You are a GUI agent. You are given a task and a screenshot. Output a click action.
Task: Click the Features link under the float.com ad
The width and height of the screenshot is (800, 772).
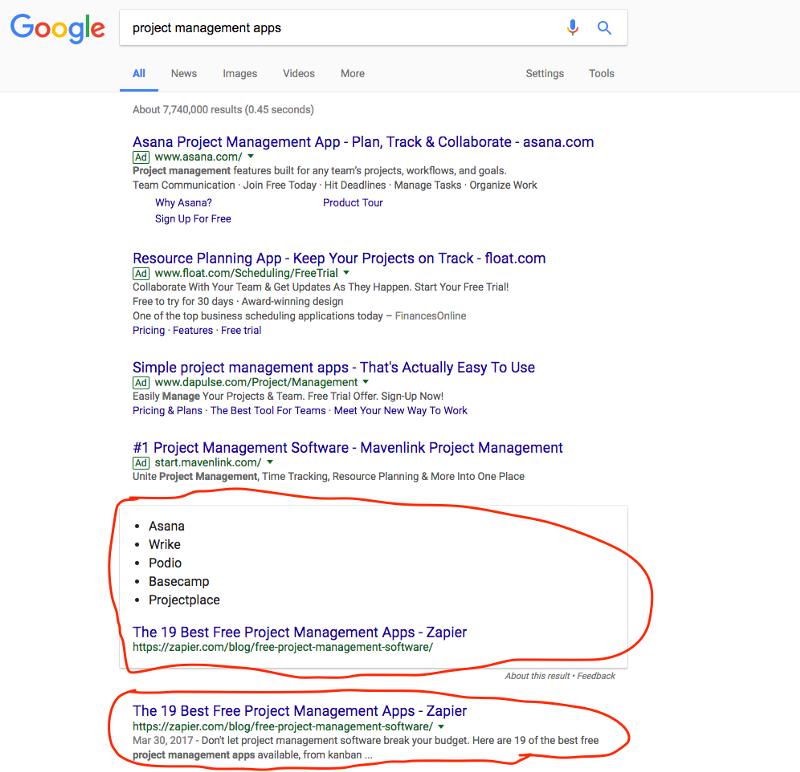pos(193,330)
